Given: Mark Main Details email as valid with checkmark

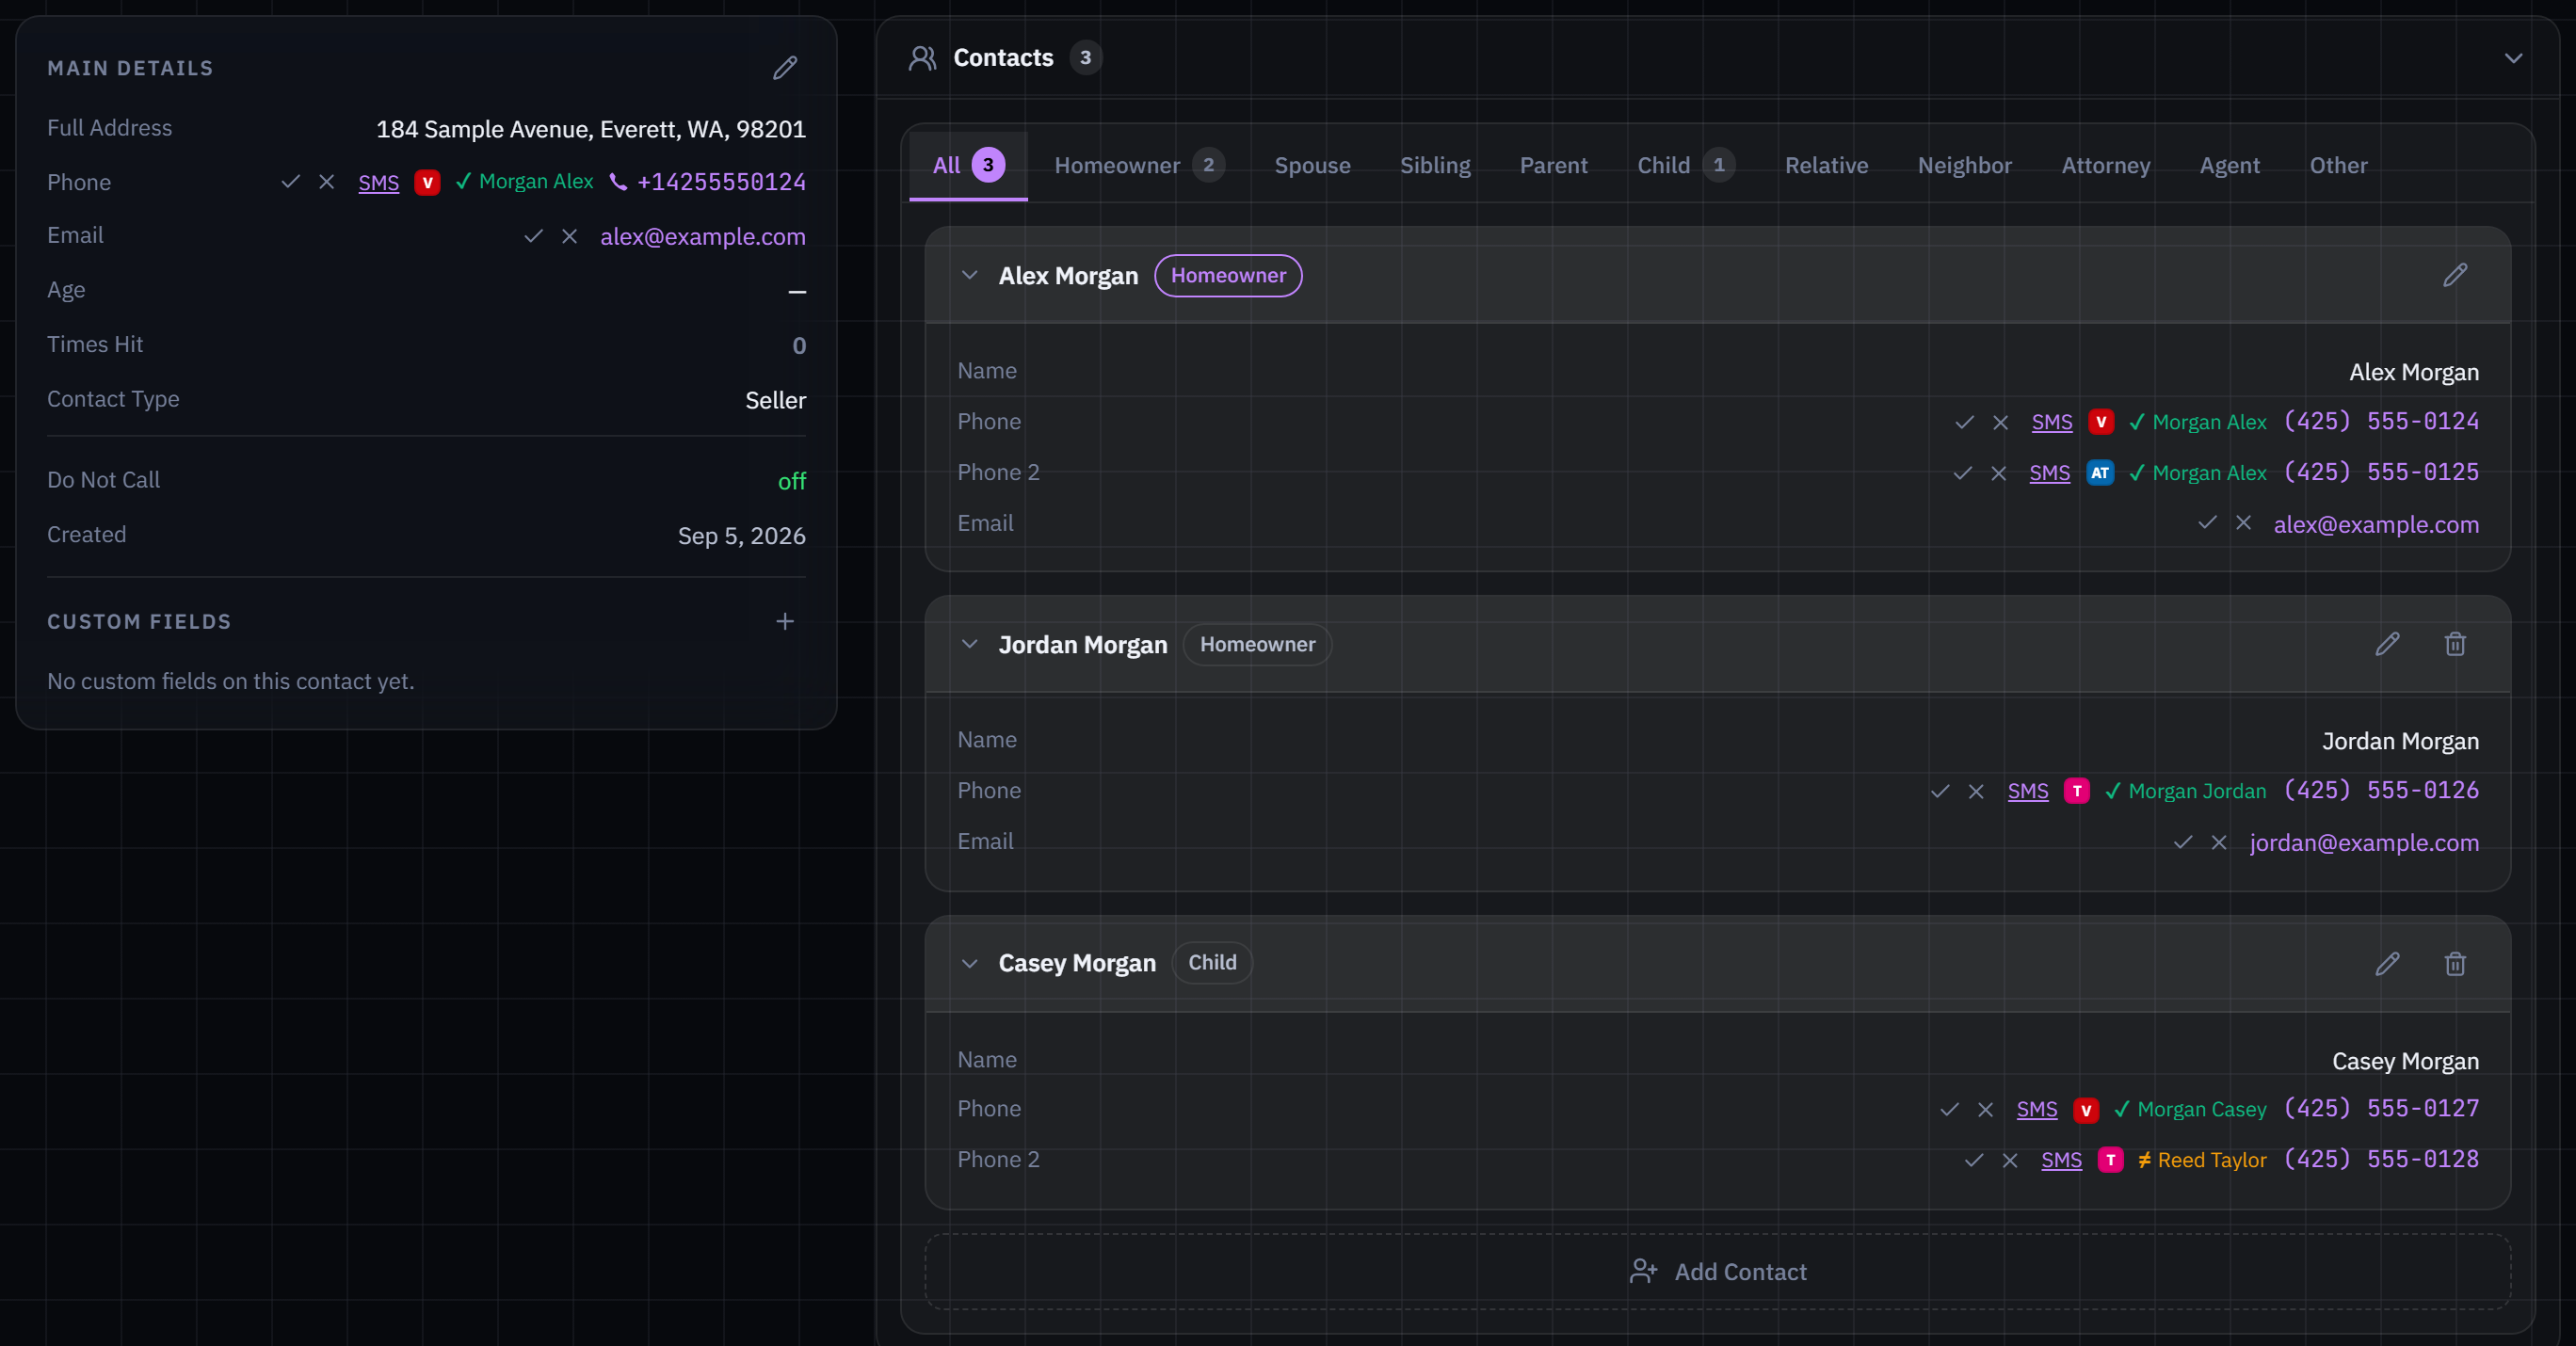Looking at the screenshot, I should click(534, 236).
